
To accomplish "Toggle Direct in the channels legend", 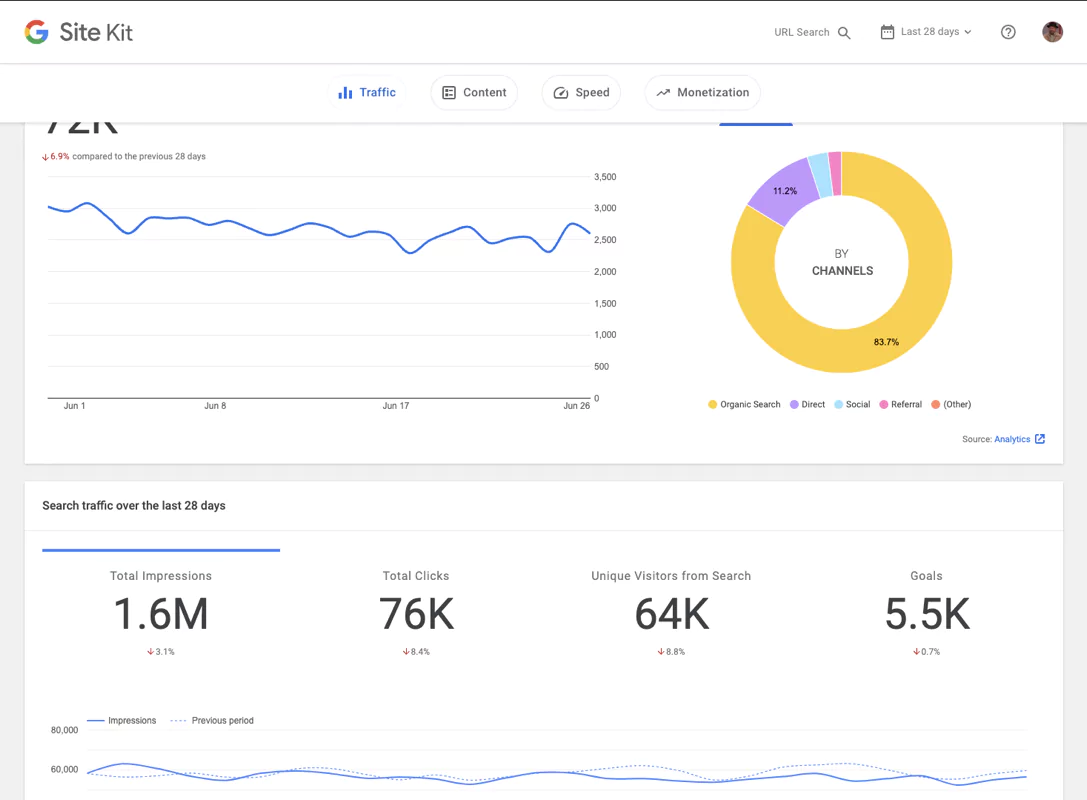I will 806,404.
